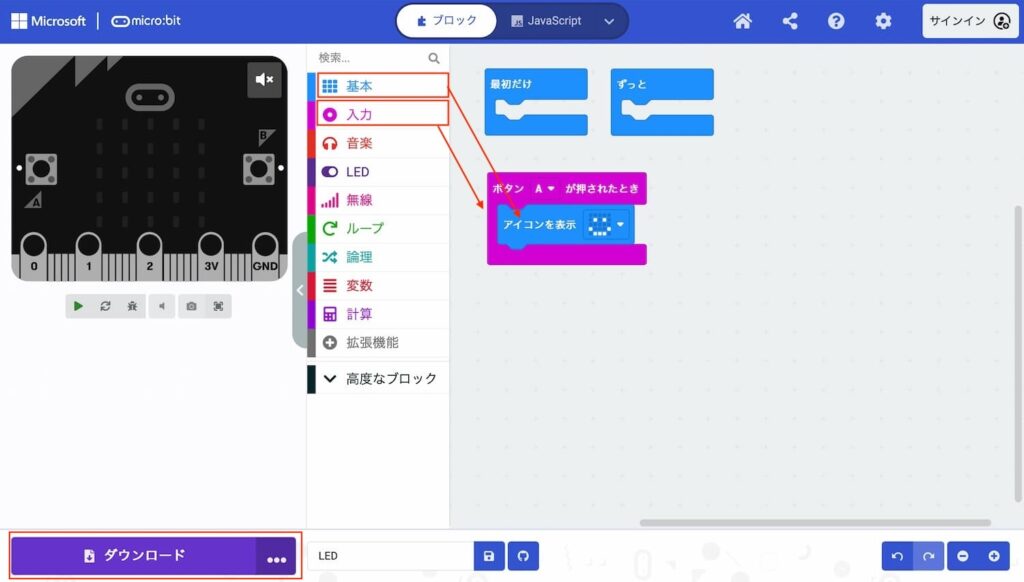Save the project with the floppy disk icon
This screenshot has height=582, width=1024.
pyautogui.click(x=488, y=556)
